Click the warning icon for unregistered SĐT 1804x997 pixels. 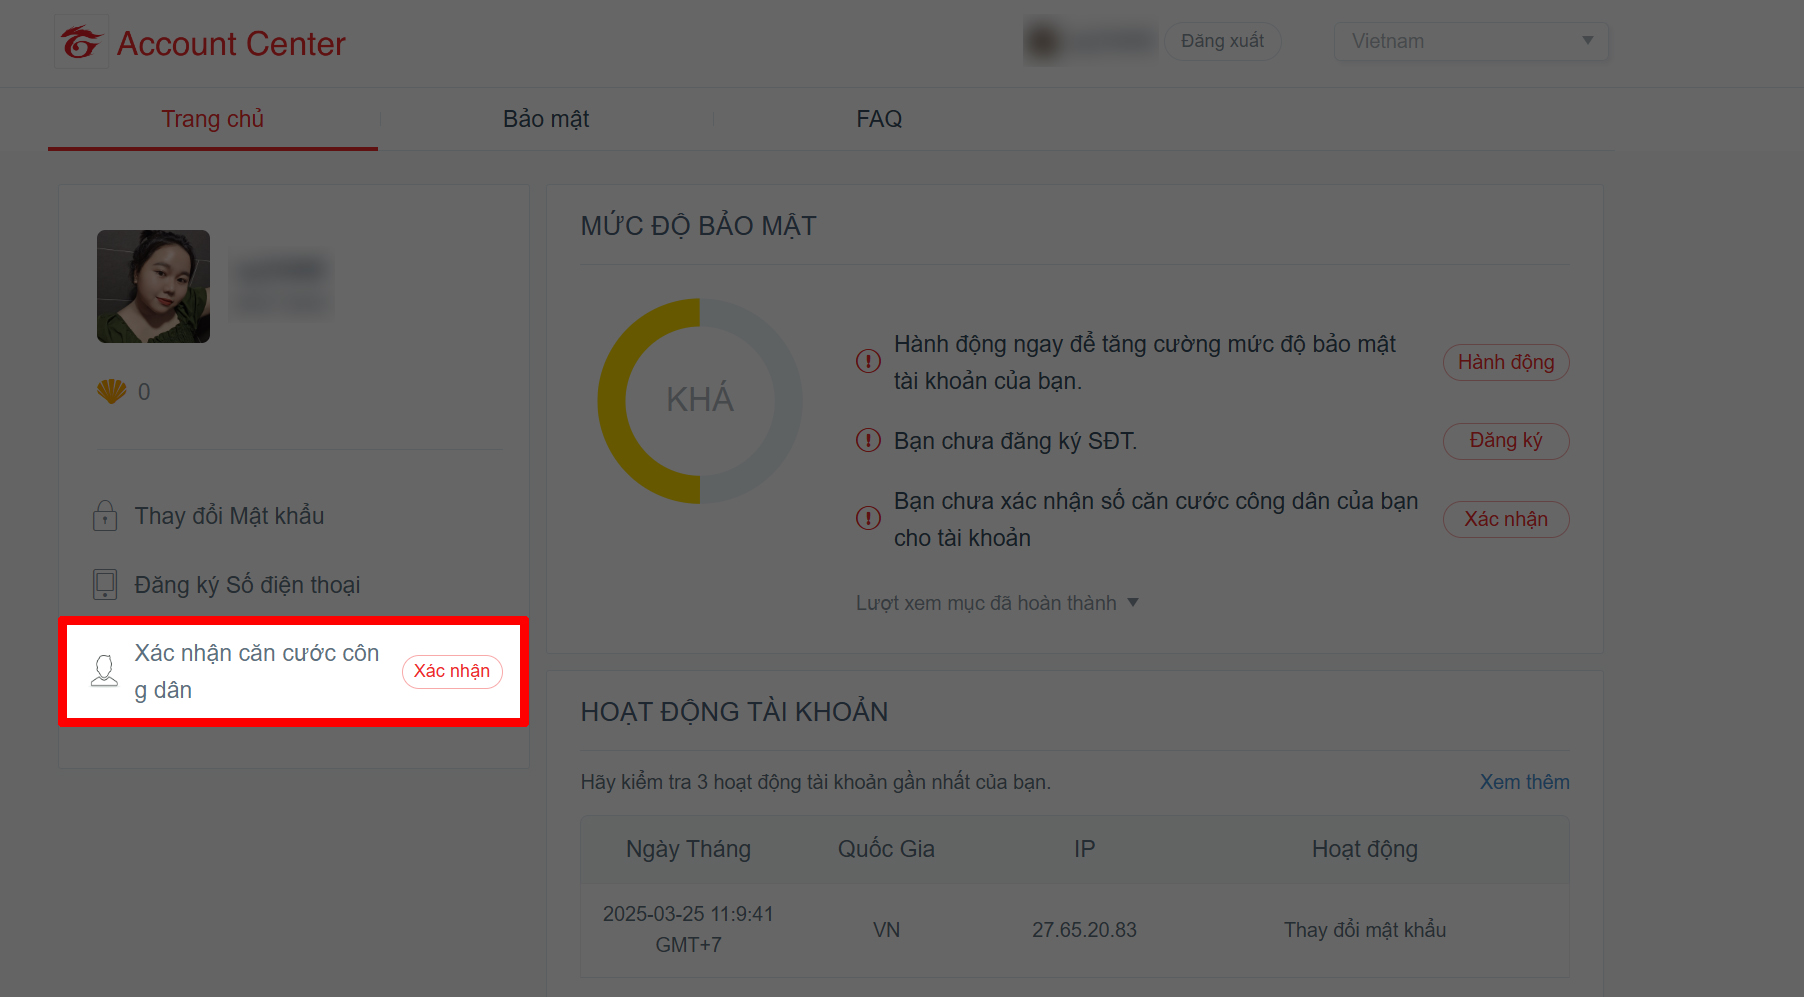pyautogui.click(x=868, y=441)
